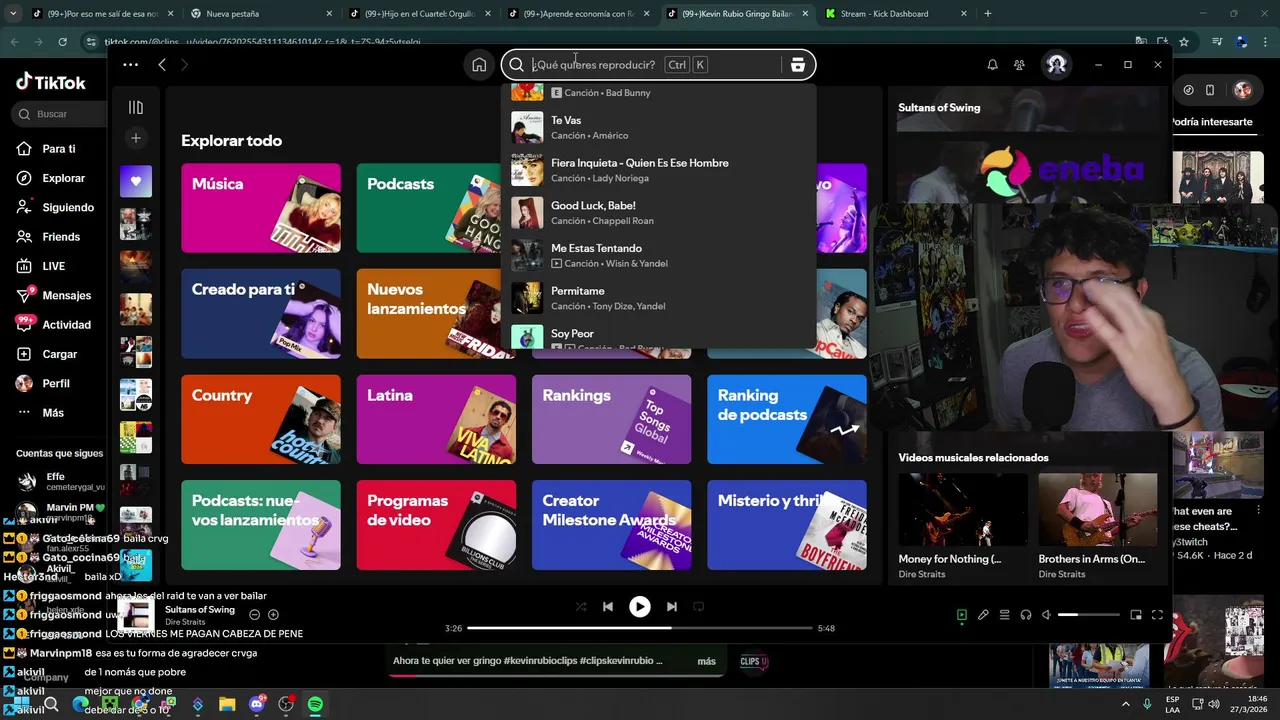This screenshot has height=720, width=1280.
Task: Open the Creator Milestone Awards card
Action: 611,524
